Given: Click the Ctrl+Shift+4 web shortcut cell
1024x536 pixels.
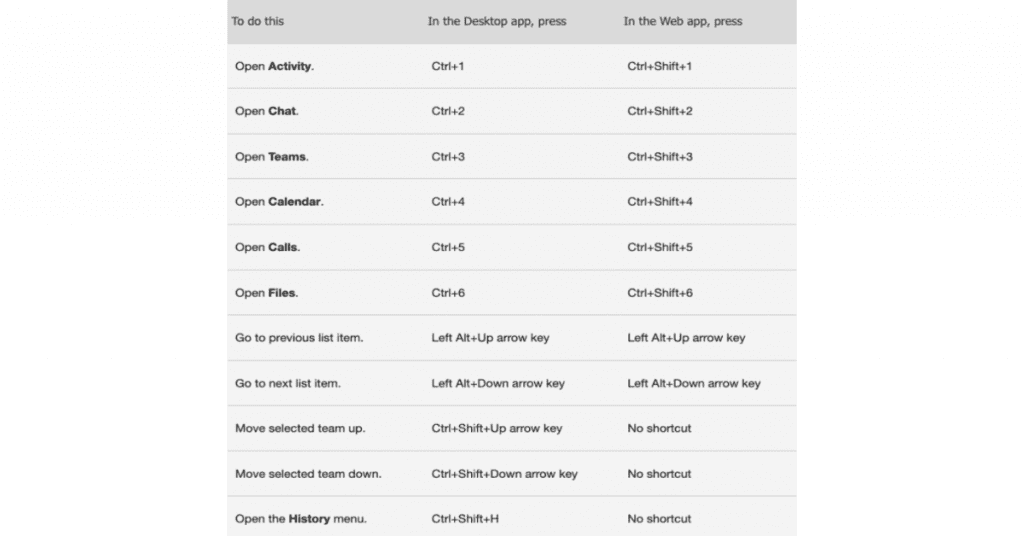Looking at the screenshot, I should 660,202.
